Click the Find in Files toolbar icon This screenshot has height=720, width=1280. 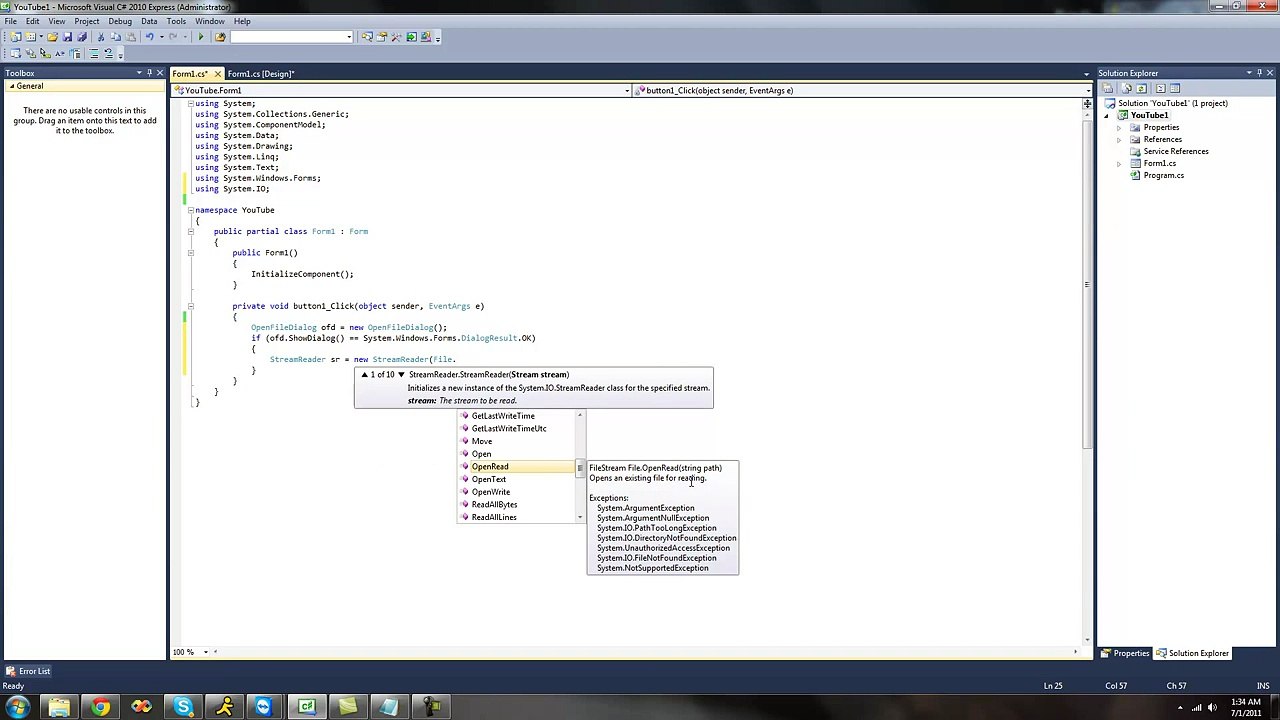point(220,37)
